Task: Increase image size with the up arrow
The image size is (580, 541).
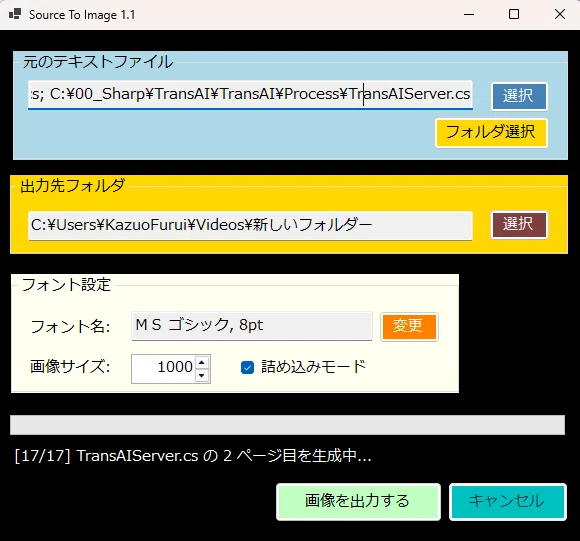Action: (x=202, y=362)
